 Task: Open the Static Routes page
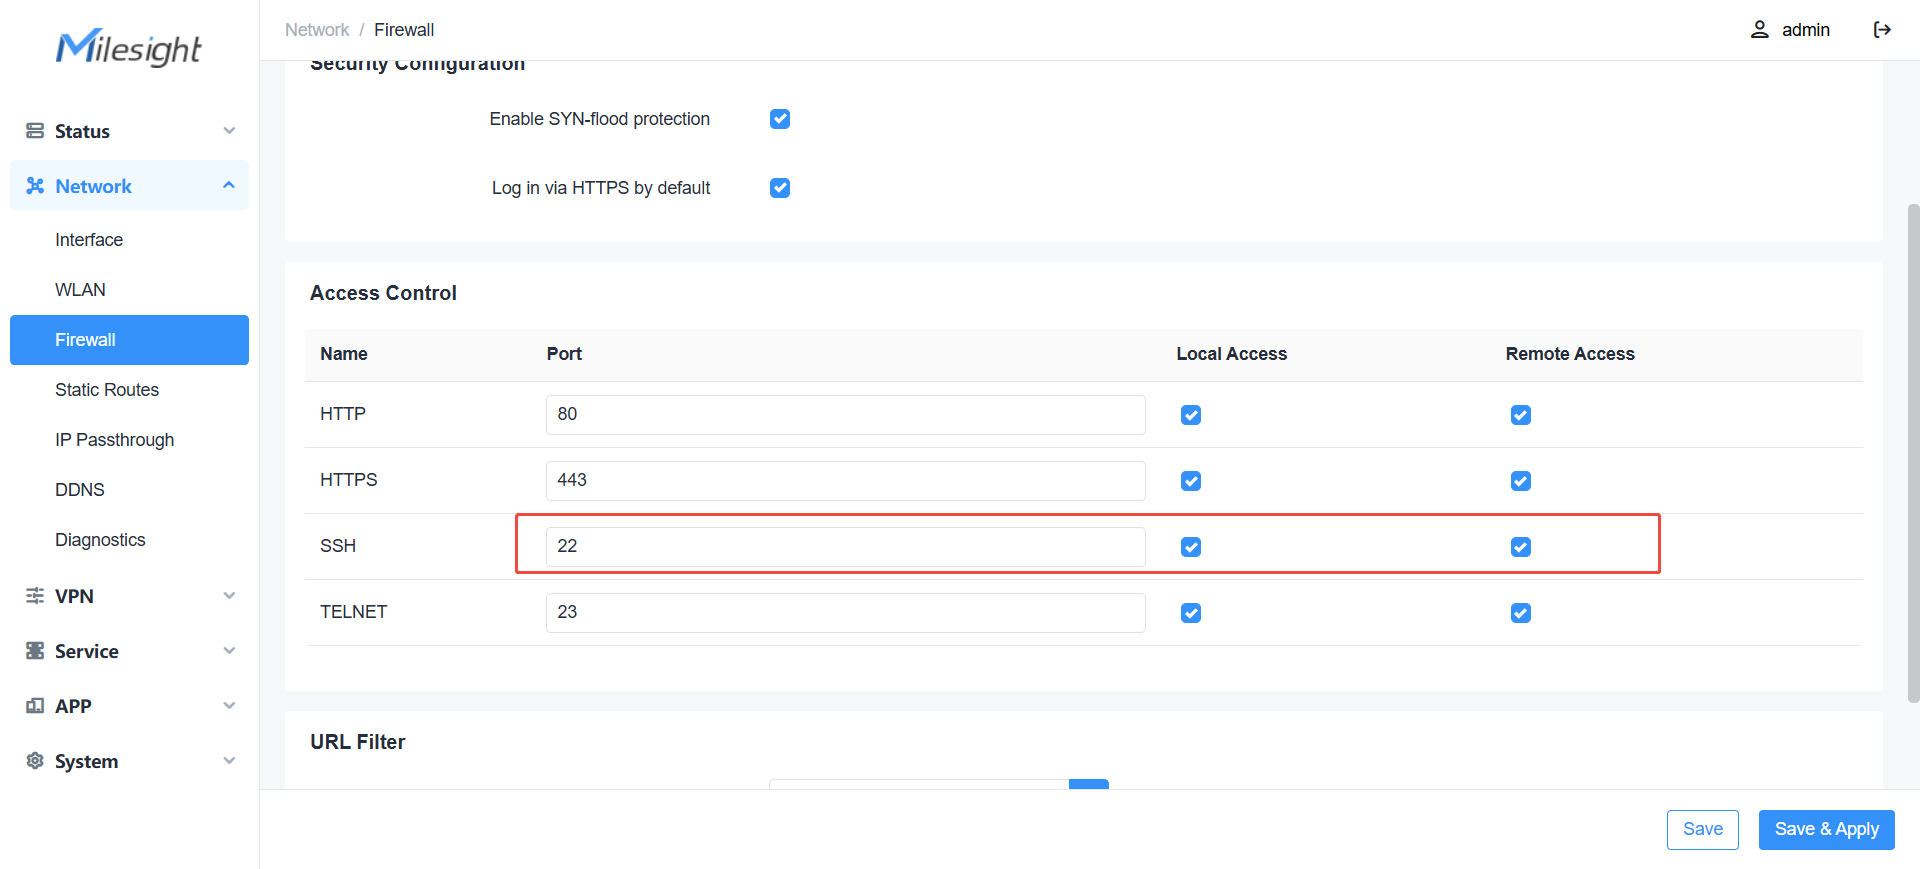pos(107,390)
